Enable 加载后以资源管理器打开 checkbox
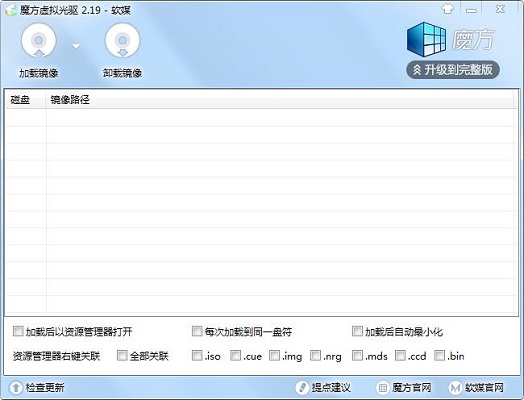The image size is (524, 400). 18,331
